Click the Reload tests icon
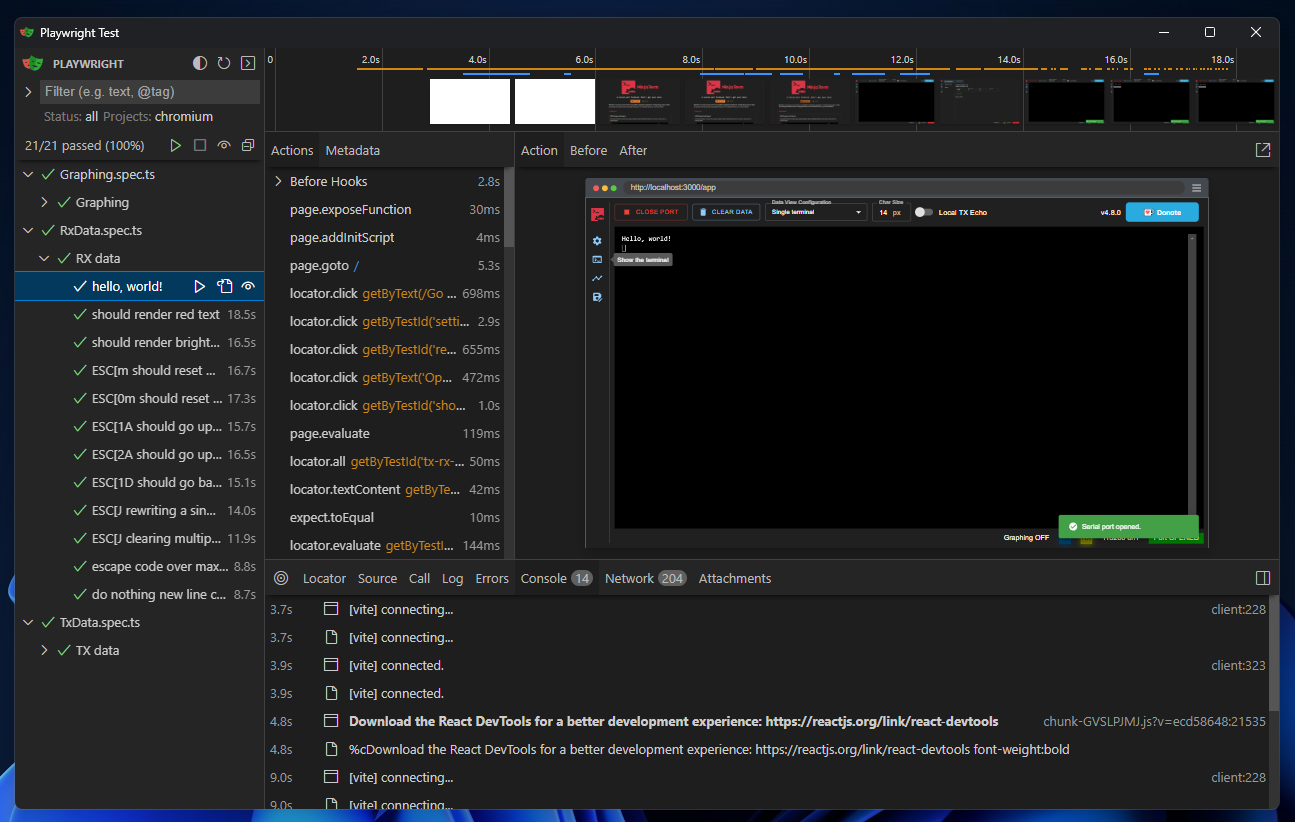Viewport: 1295px width, 822px height. pyautogui.click(x=224, y=63)
